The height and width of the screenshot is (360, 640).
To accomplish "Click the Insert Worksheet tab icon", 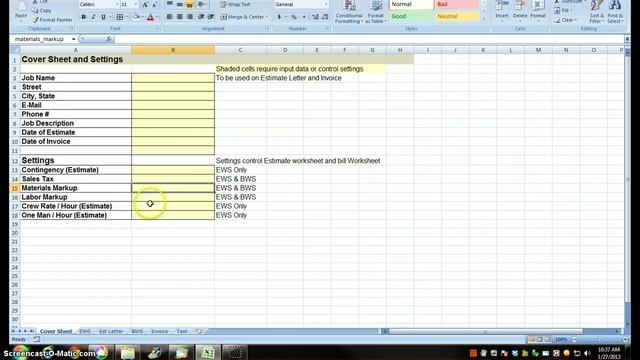I will (199, 331).
